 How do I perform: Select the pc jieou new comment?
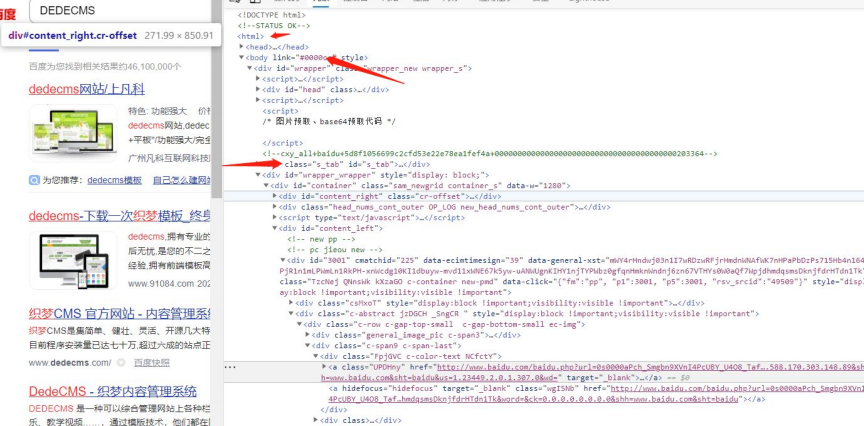pyautogui.click(x=334, y=250)
